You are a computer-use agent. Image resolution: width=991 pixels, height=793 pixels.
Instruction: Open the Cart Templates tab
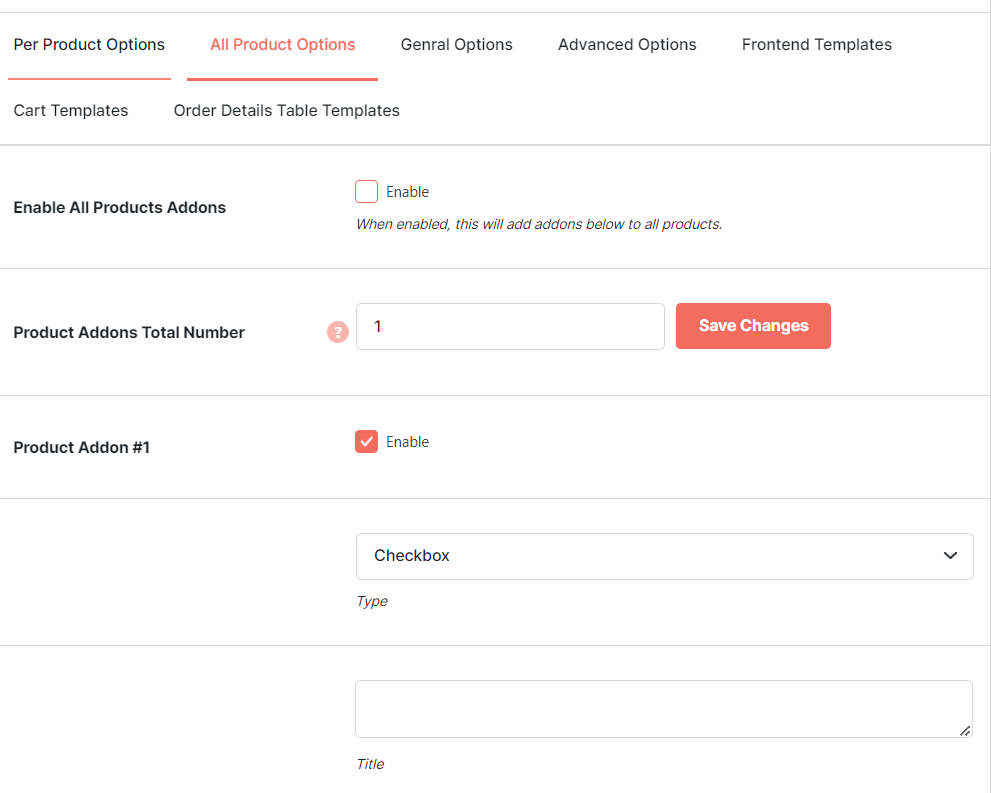point(71,111)
